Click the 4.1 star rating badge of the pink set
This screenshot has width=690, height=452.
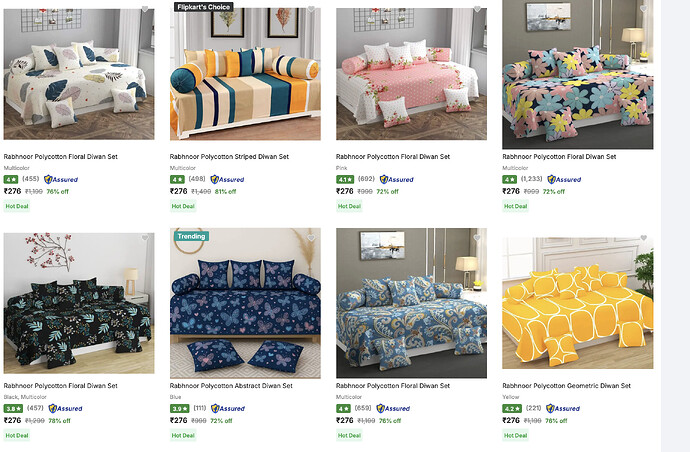pyautogui.click(x=345, y=180)
